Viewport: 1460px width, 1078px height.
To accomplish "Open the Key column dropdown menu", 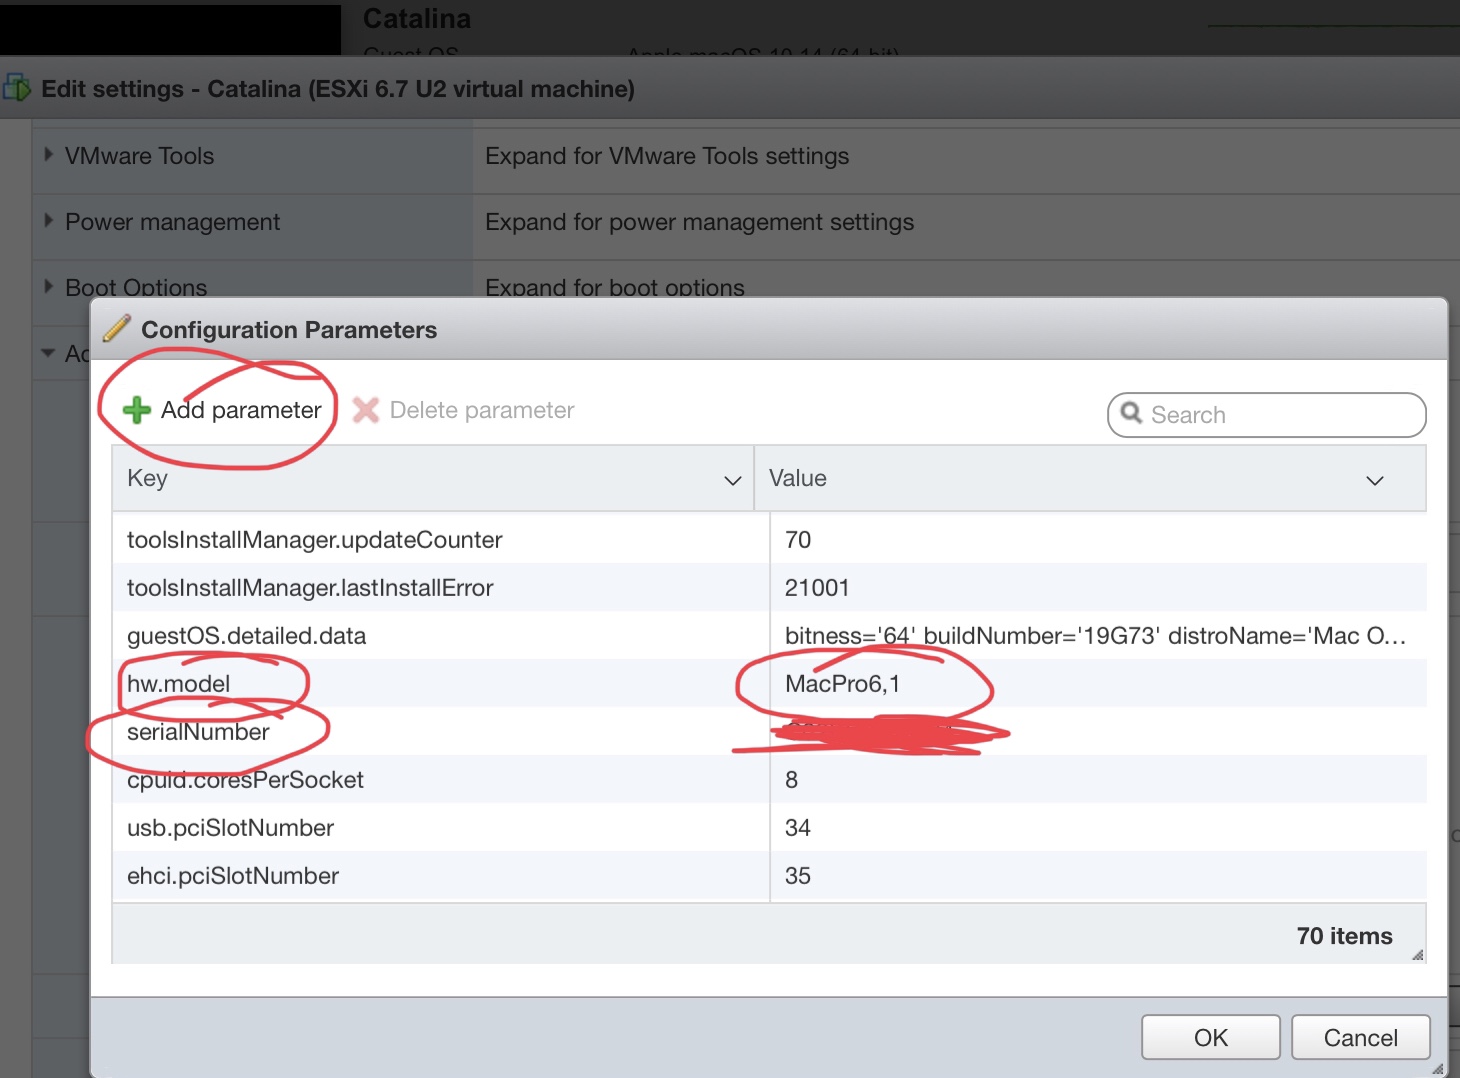I will pyautogui.click(x=732, y=480).
